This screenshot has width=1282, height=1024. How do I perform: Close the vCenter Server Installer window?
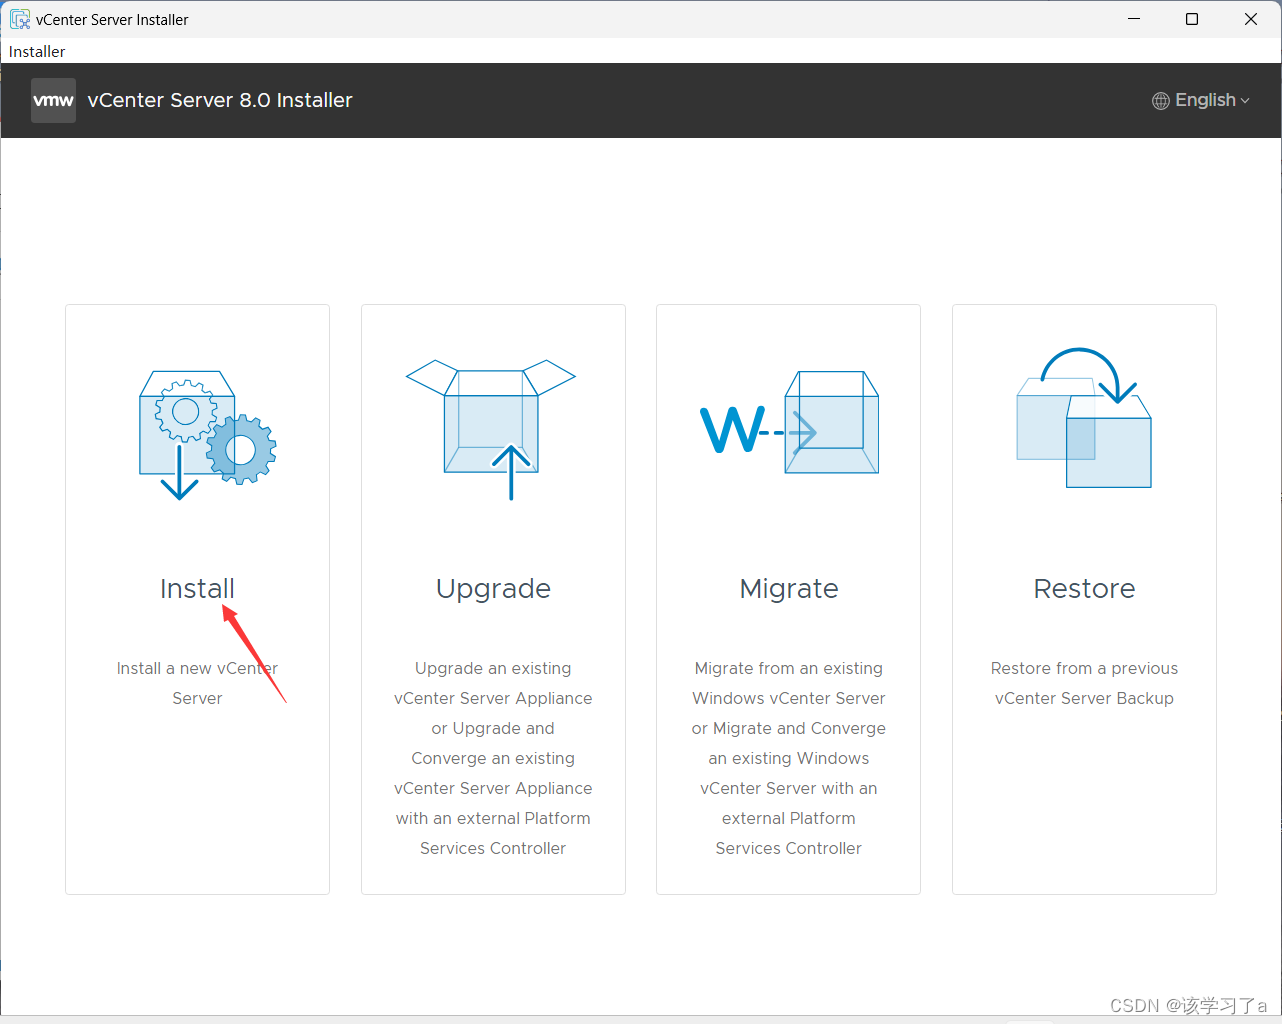(1251, 19)
